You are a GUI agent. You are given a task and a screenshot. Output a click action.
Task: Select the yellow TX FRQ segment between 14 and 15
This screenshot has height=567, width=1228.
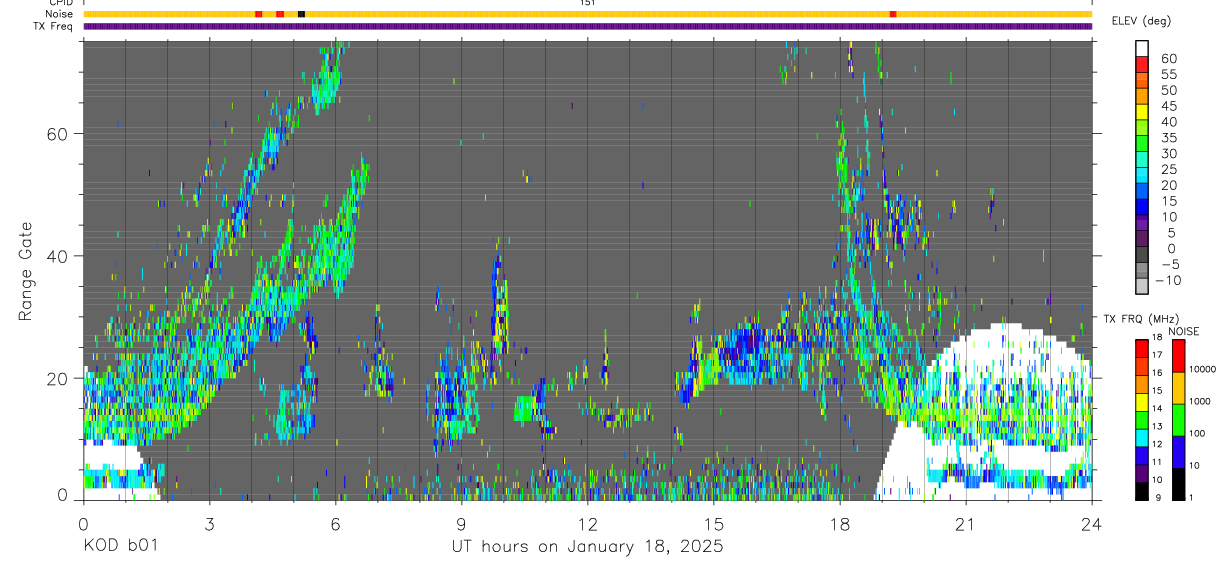pyautogui.click(x=1142, y=402)
